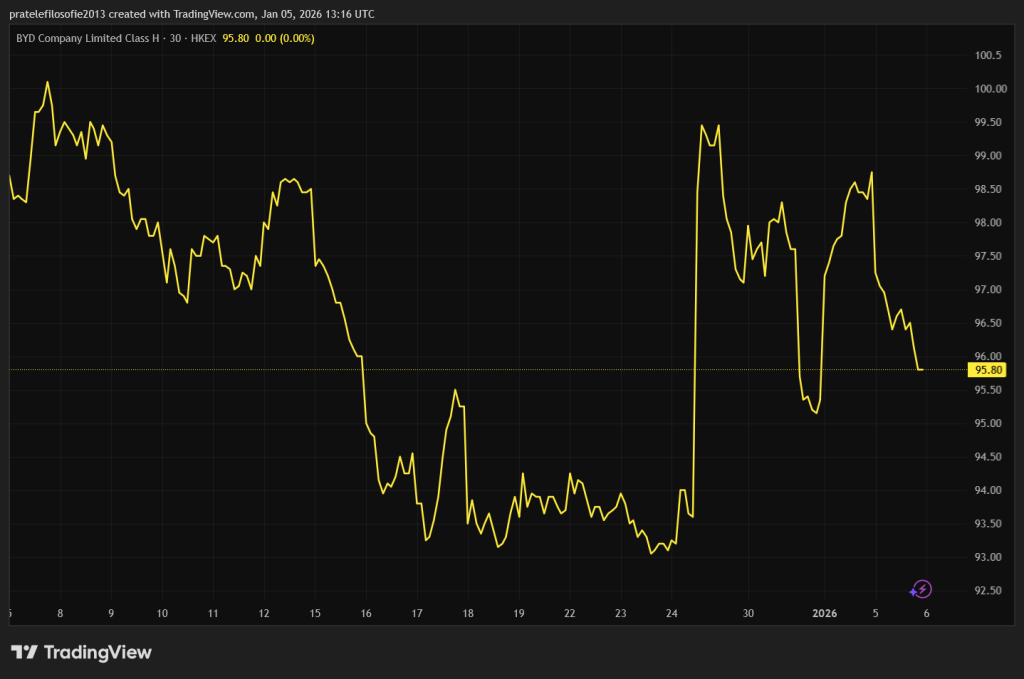Click the 22 date label on time axis

pyautogui.click(x=570, y=613)
